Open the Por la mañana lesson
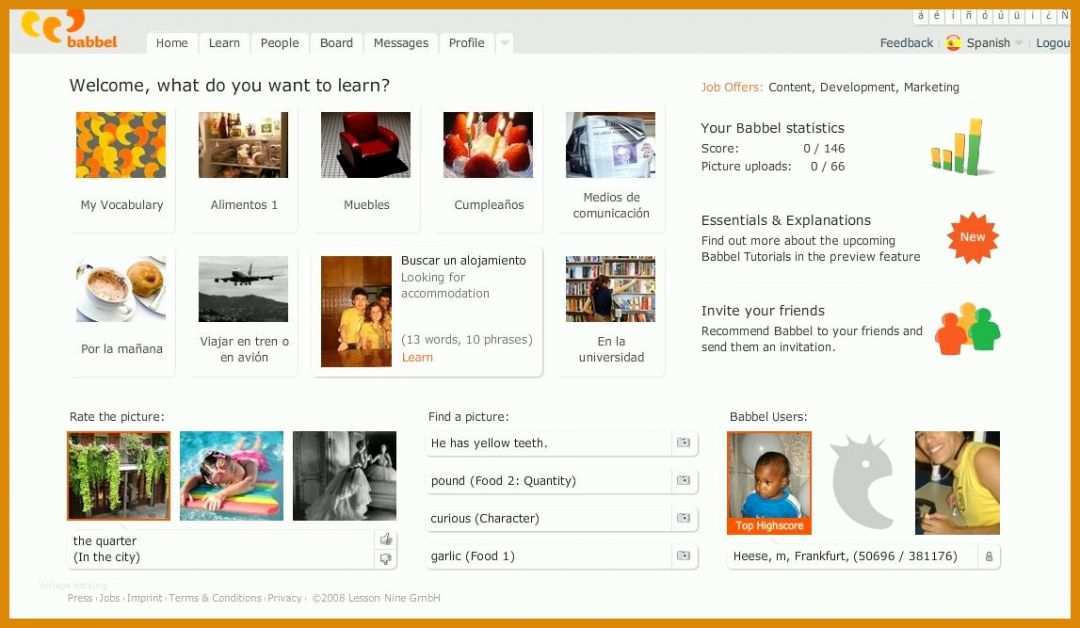1080x628 pixels. pos(121,312)
